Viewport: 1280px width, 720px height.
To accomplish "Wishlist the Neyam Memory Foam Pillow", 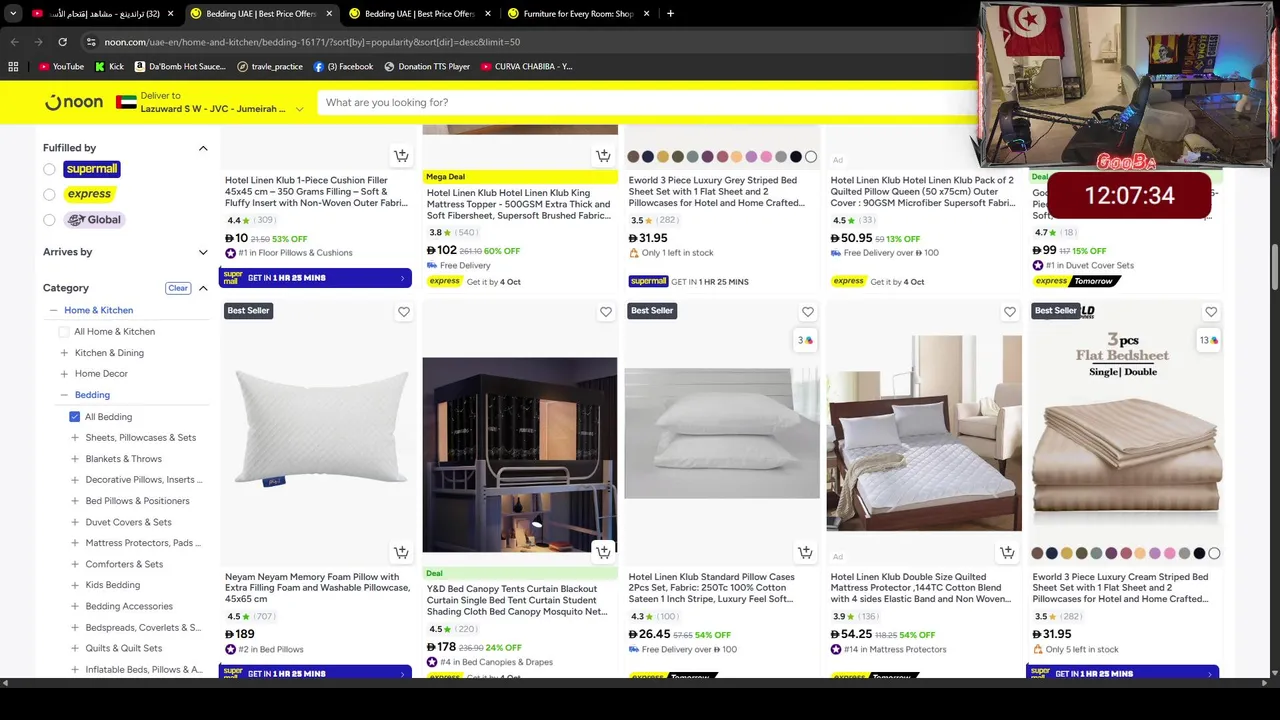I will point(404,312).
